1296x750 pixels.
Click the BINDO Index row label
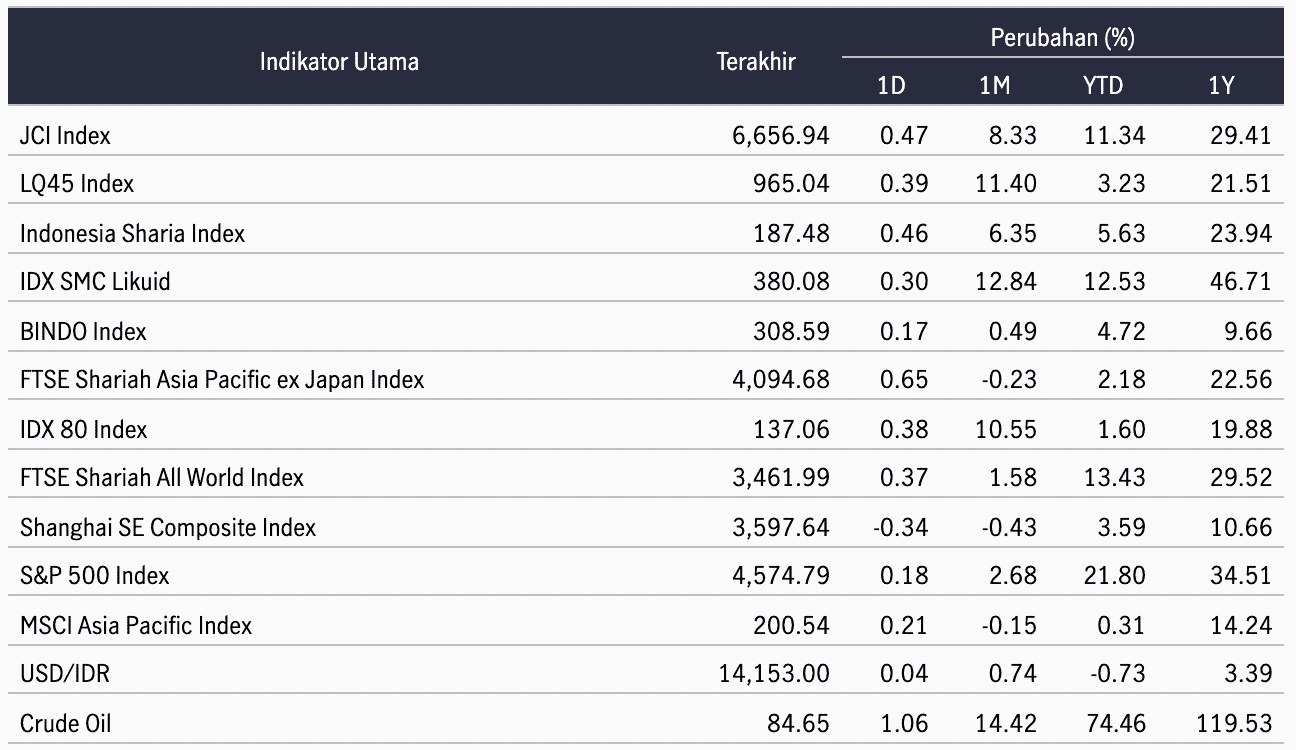83,331
